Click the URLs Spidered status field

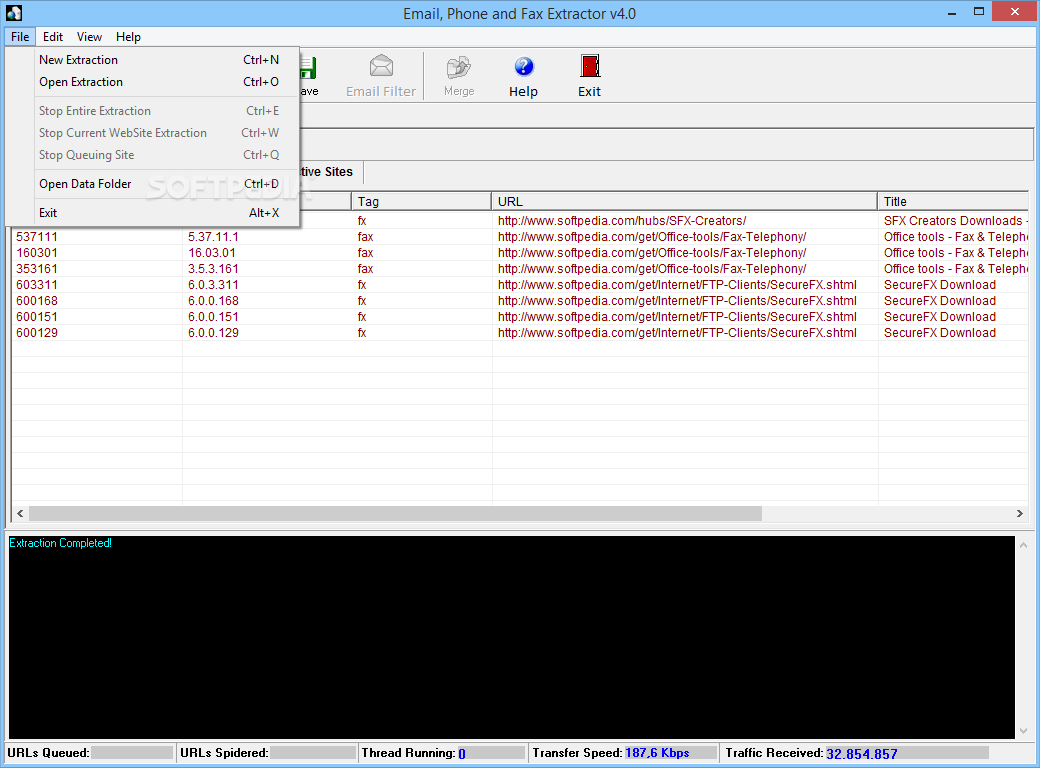tap(312, 753)
